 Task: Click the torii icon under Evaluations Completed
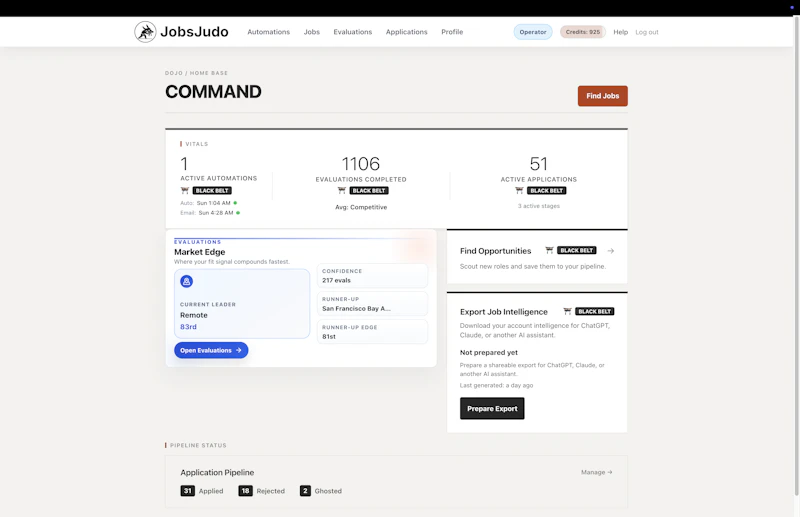pyautogui.click(x=342, y=190)
